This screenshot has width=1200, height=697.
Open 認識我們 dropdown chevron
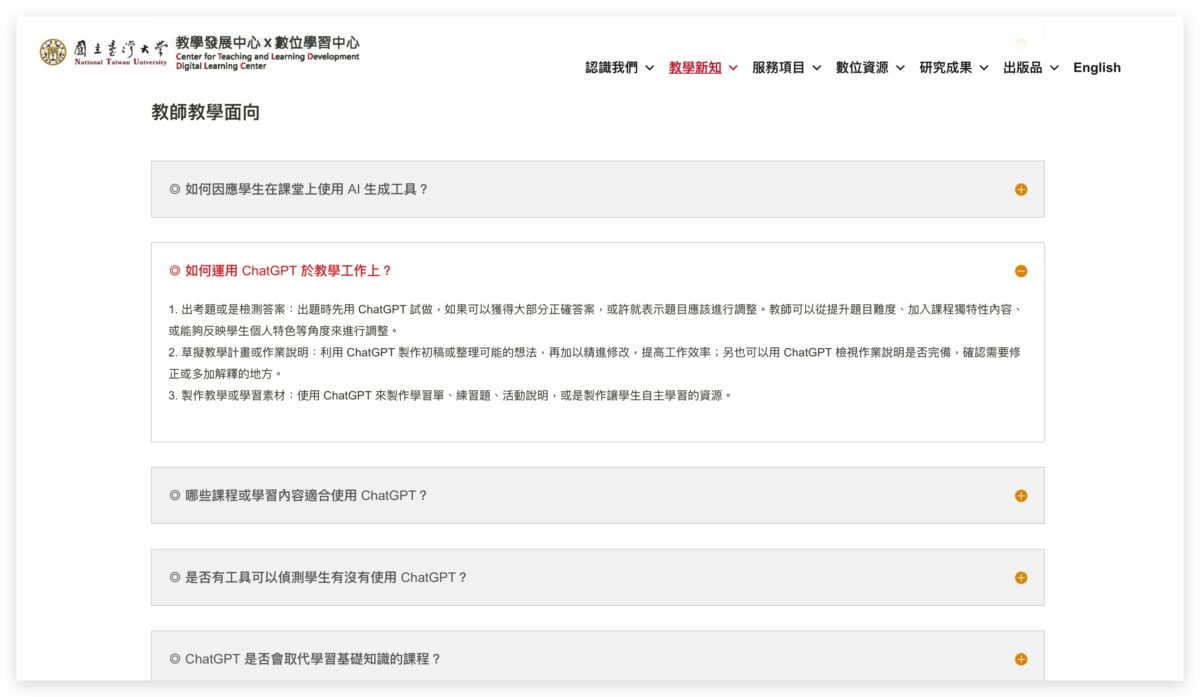(650, 68)
